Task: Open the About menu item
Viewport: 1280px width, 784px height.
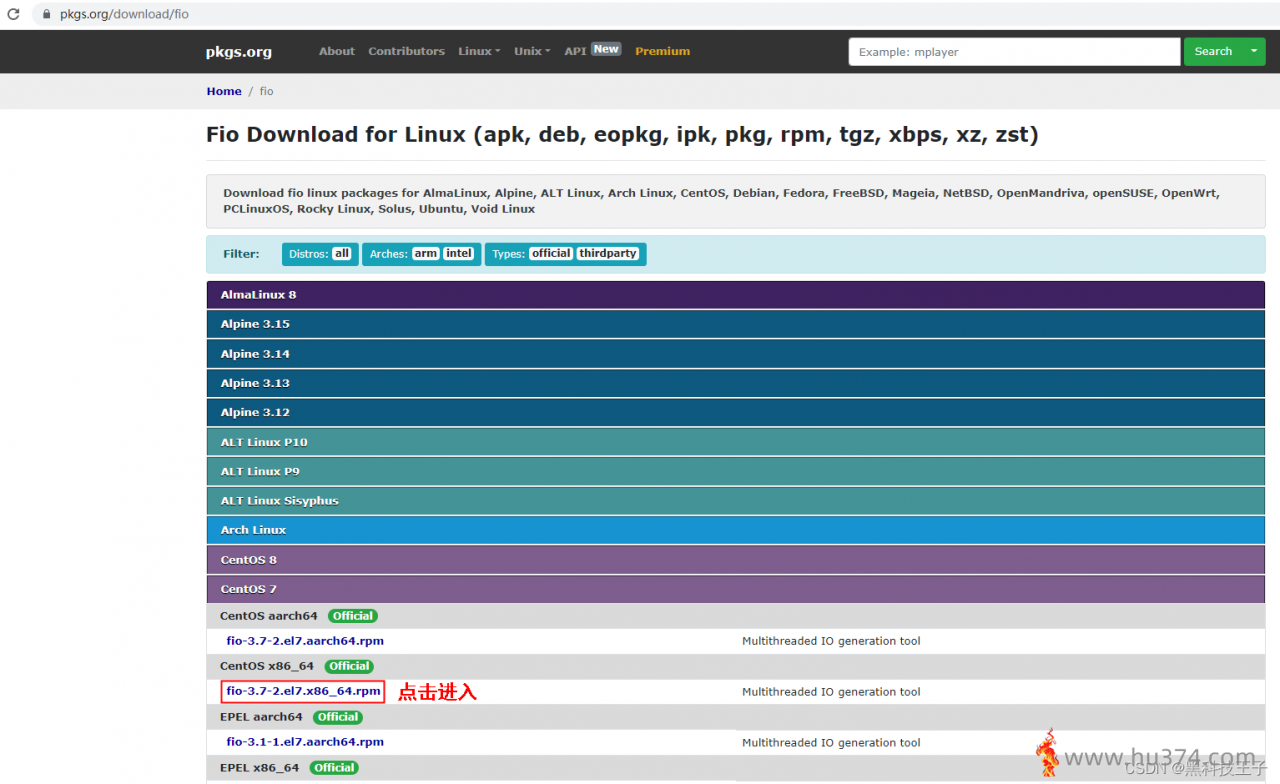Action: click(x=337, y=51)
